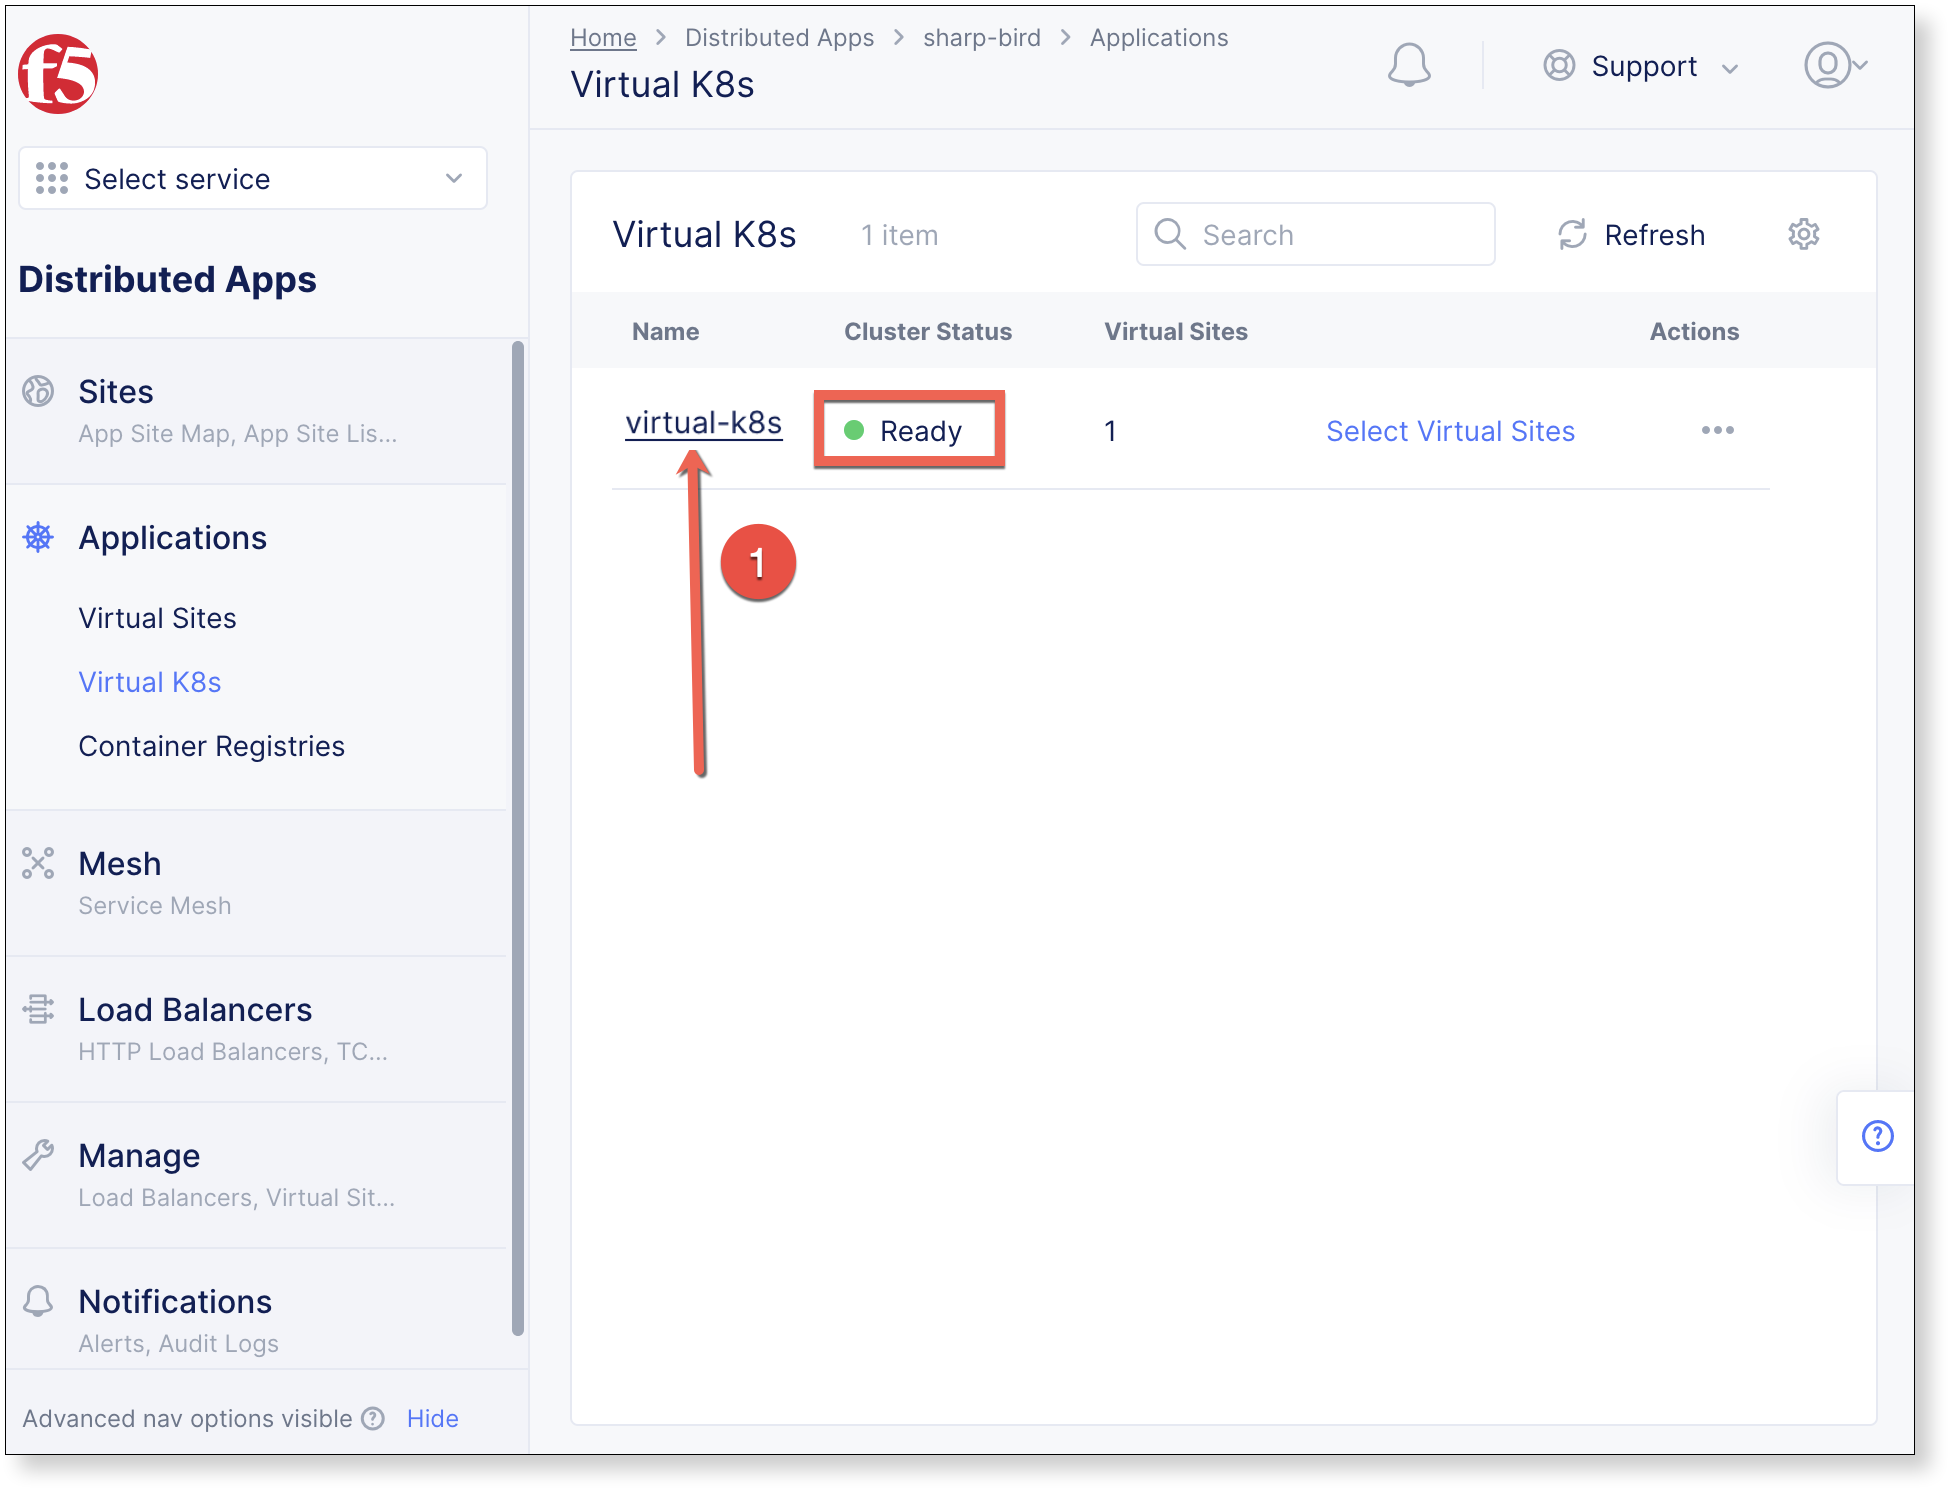Click the '1 item' count text
1950x1490 pixels.
(x=899, y=235)
